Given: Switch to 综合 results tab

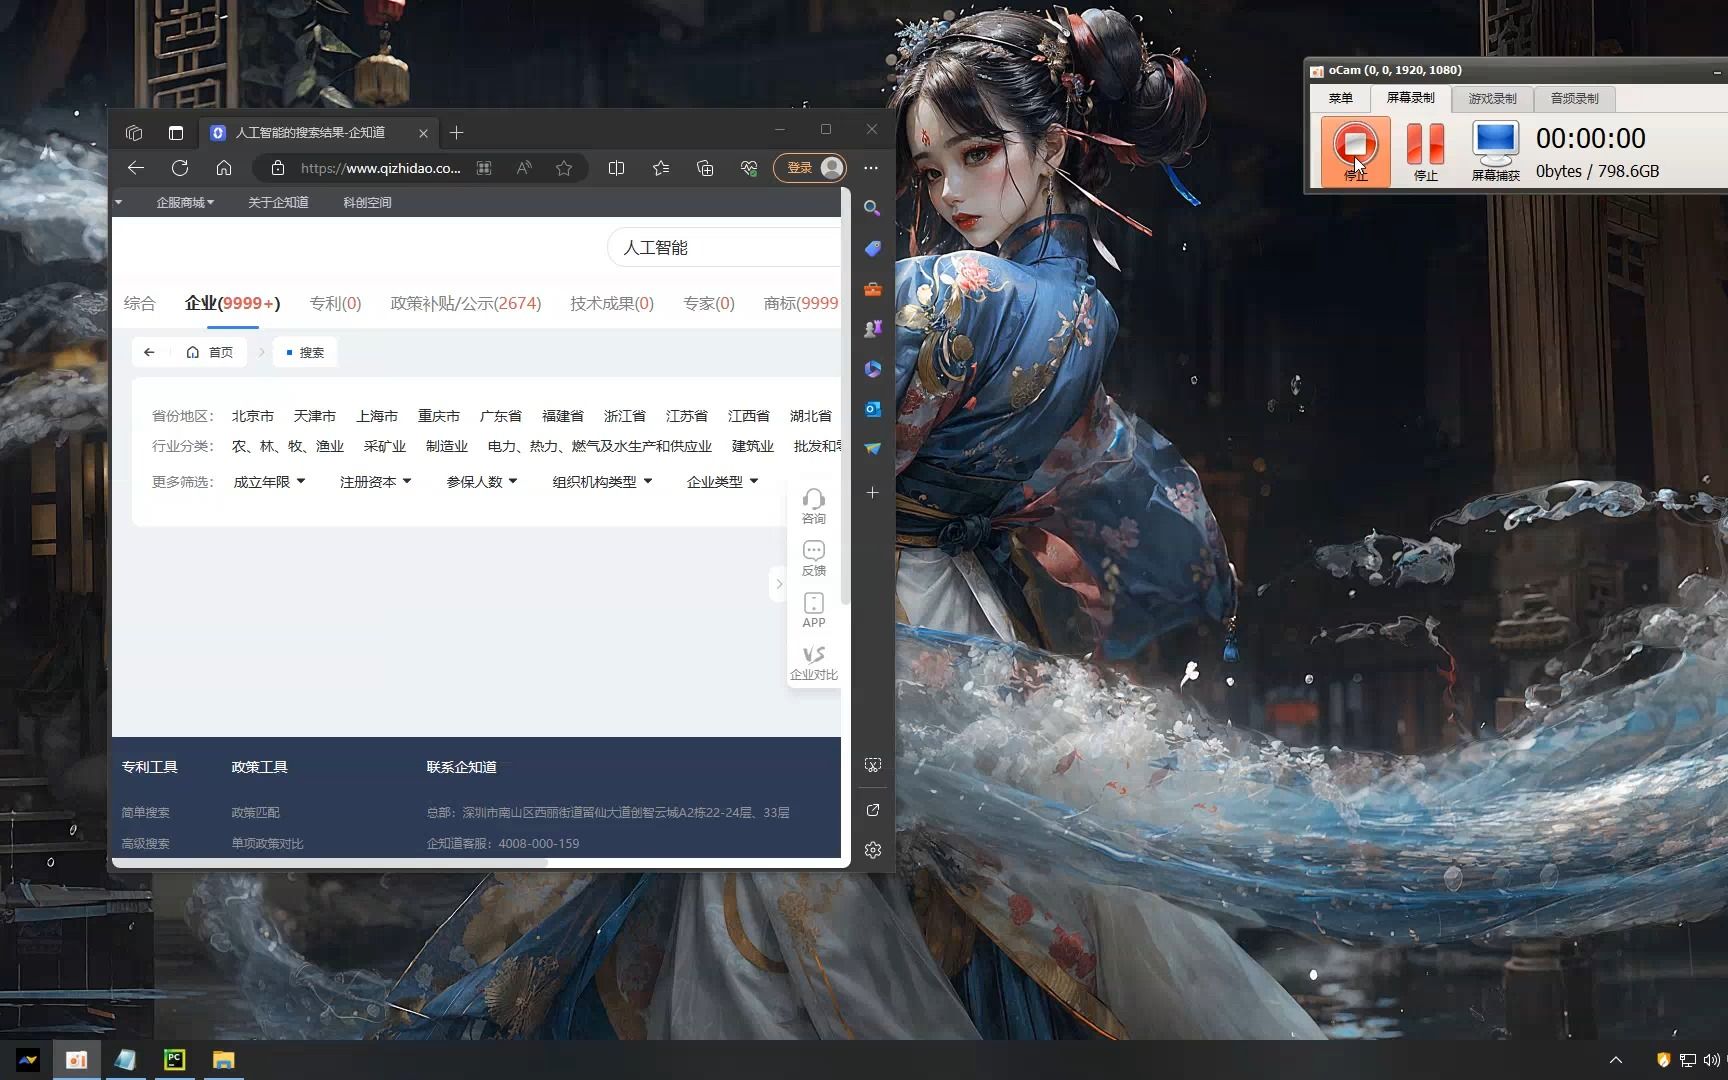Looking at the screenshot, I should (140, 303).
